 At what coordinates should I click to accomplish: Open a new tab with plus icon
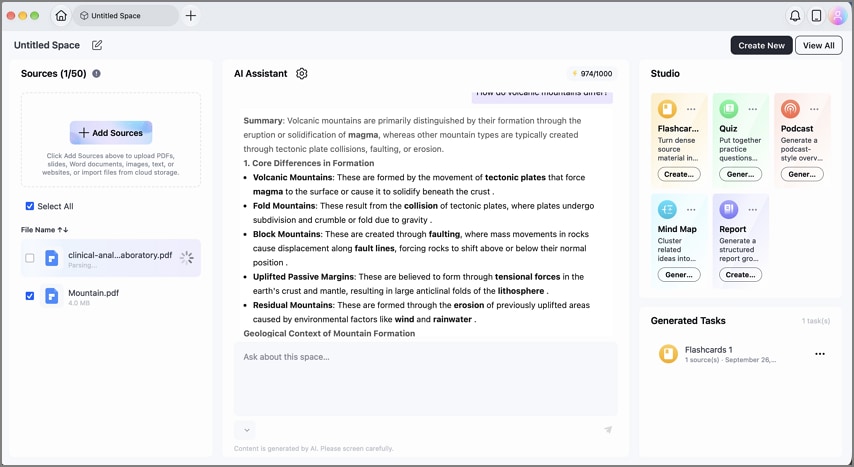(191, 16)
